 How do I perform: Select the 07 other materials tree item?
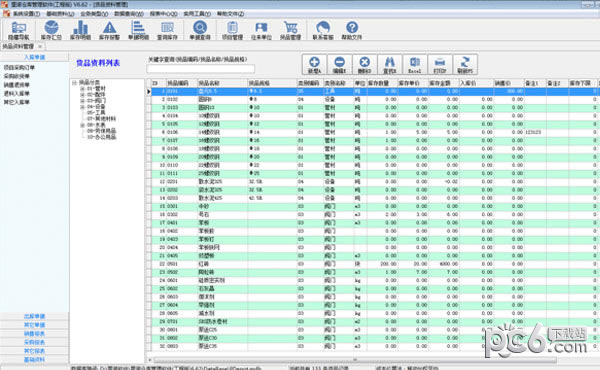click(101, 119)
